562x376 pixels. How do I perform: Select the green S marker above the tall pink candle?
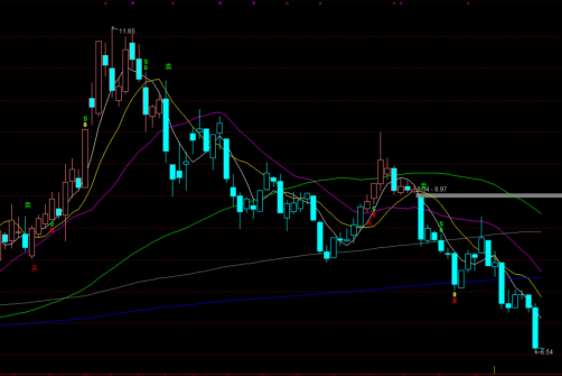coord(85,119)
